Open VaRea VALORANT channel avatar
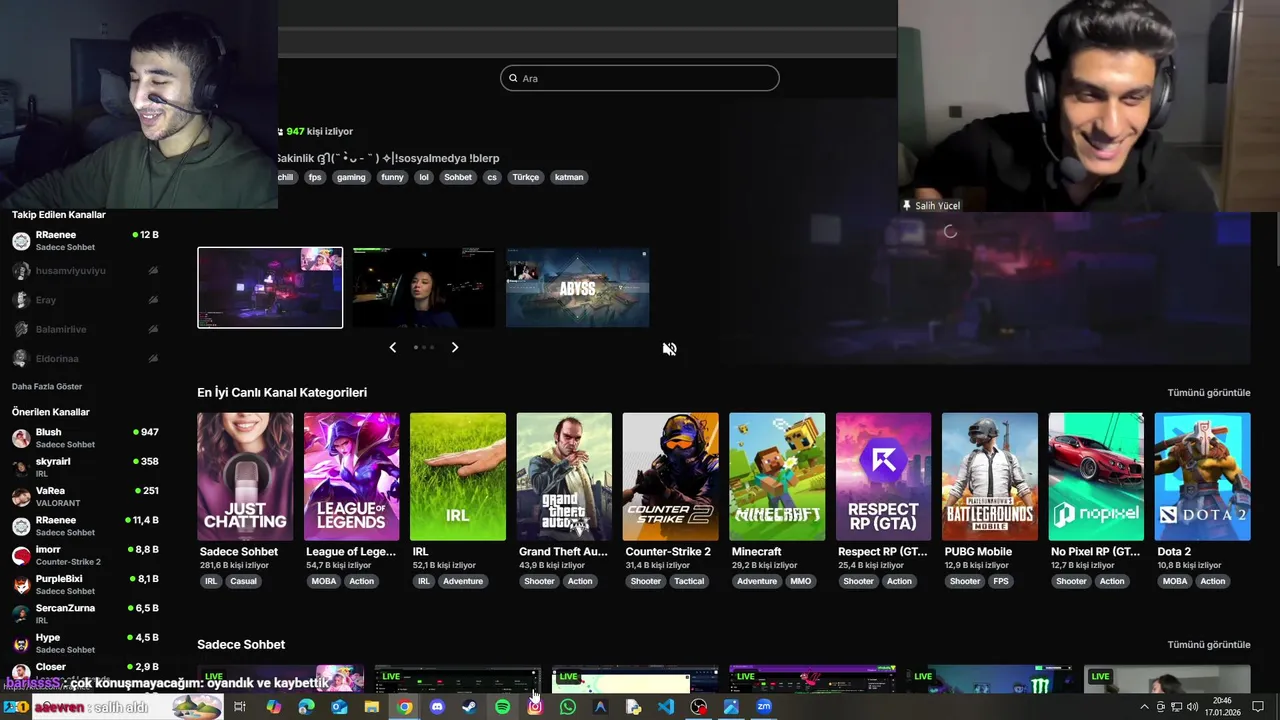Viewport: 1280px width, 720px height. (21, 497)
